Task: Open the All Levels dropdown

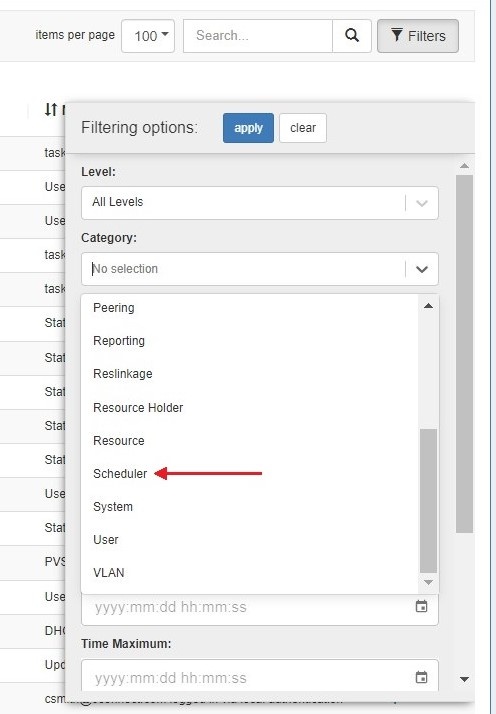Action: (260, 203)
